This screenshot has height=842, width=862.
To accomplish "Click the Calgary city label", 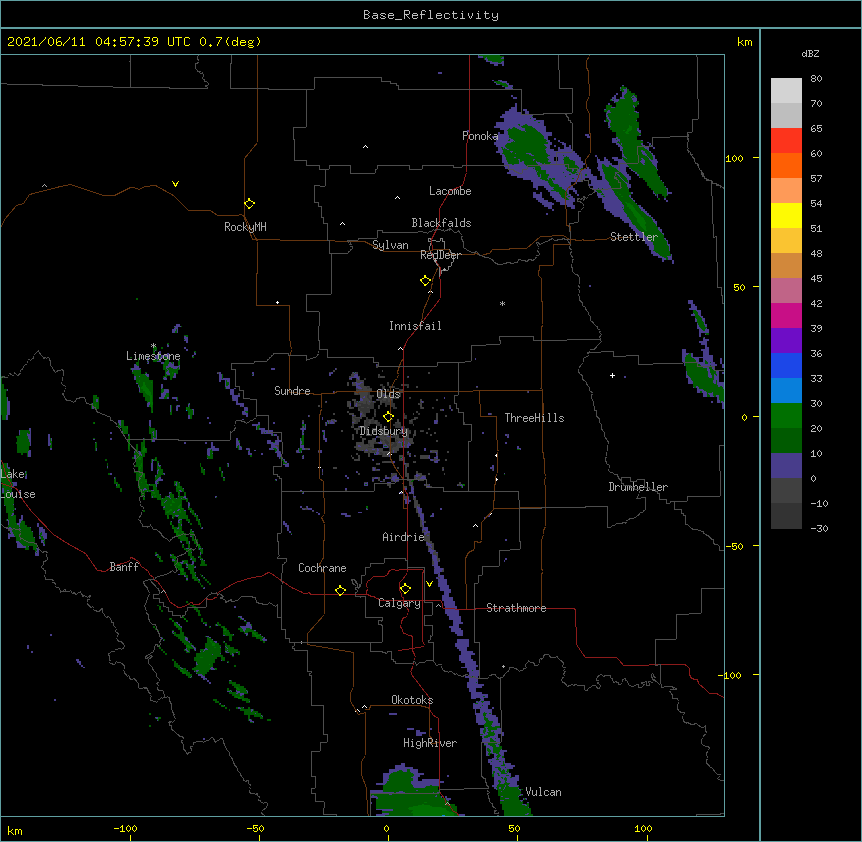I will click(x=399, y=603).
